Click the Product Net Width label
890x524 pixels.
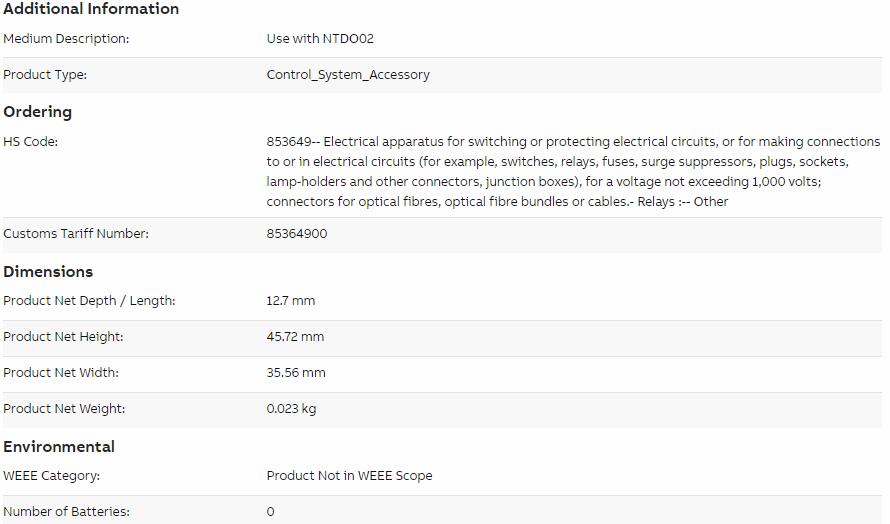[61, 373]
